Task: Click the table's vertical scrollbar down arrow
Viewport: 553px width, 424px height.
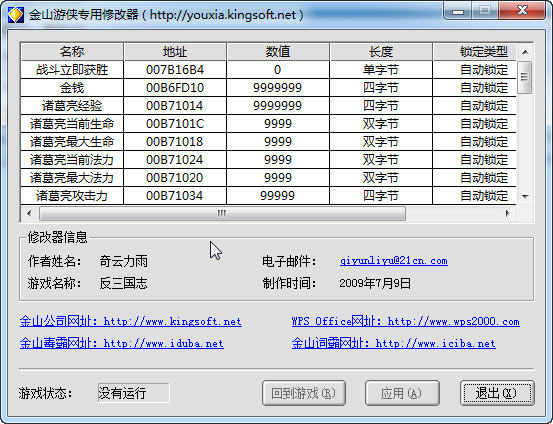Action: coord(525,196)
